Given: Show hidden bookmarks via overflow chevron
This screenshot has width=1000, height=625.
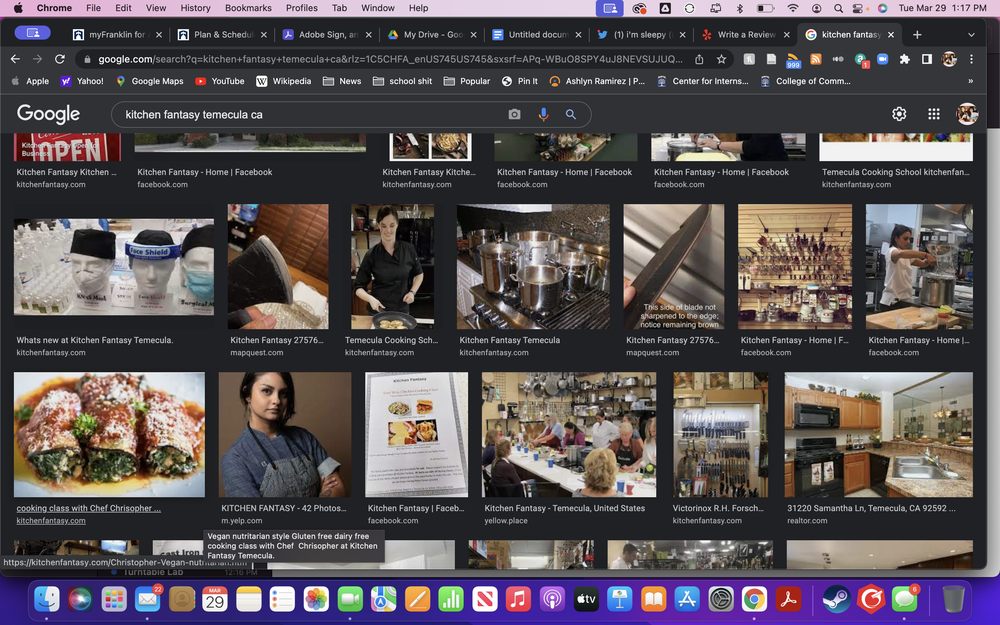Looking at the screenshot, I should 970,81.
